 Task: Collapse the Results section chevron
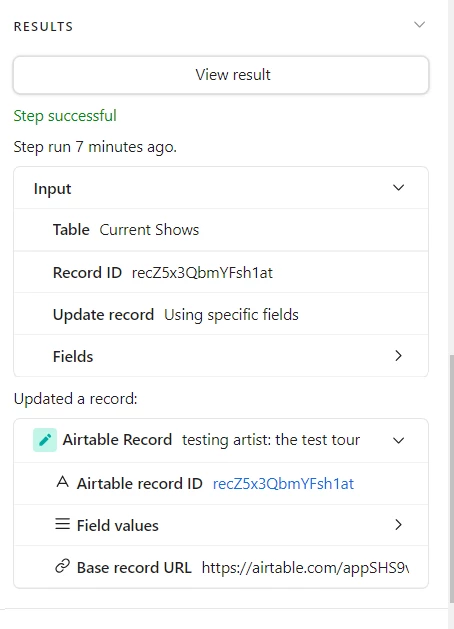(420, 25)
